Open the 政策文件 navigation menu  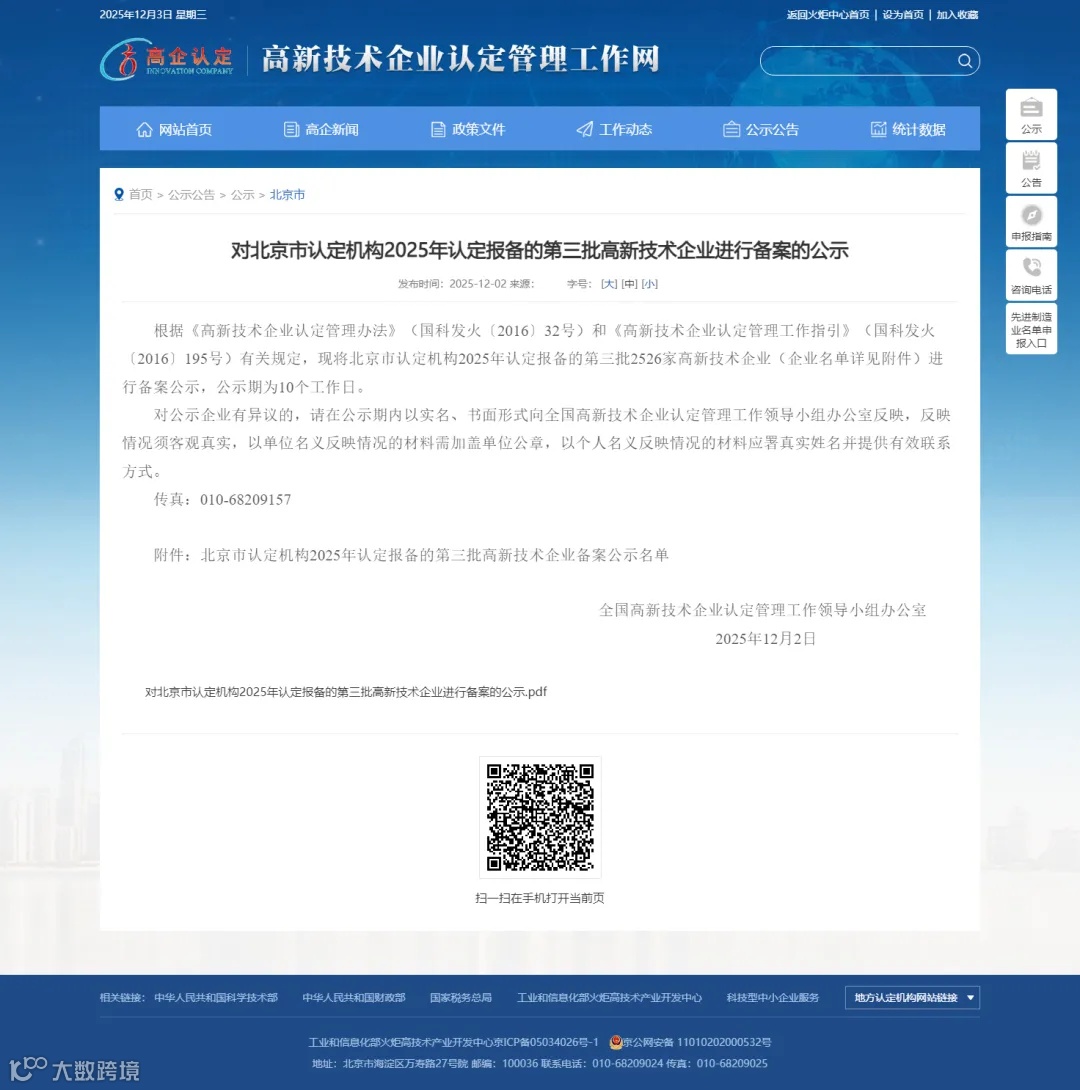pyautogui.click(x=469, y=128)
